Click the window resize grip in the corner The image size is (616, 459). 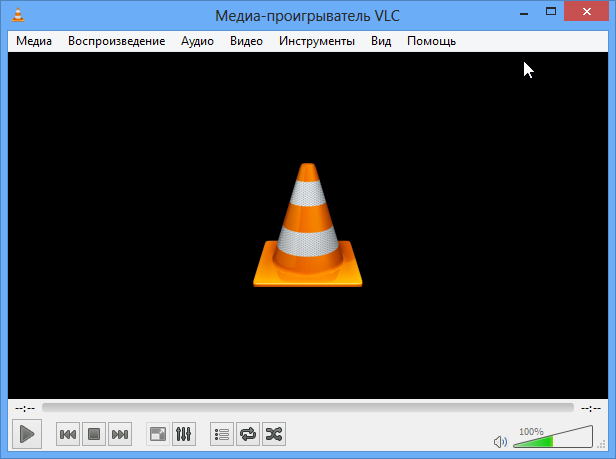click(601, 444)
